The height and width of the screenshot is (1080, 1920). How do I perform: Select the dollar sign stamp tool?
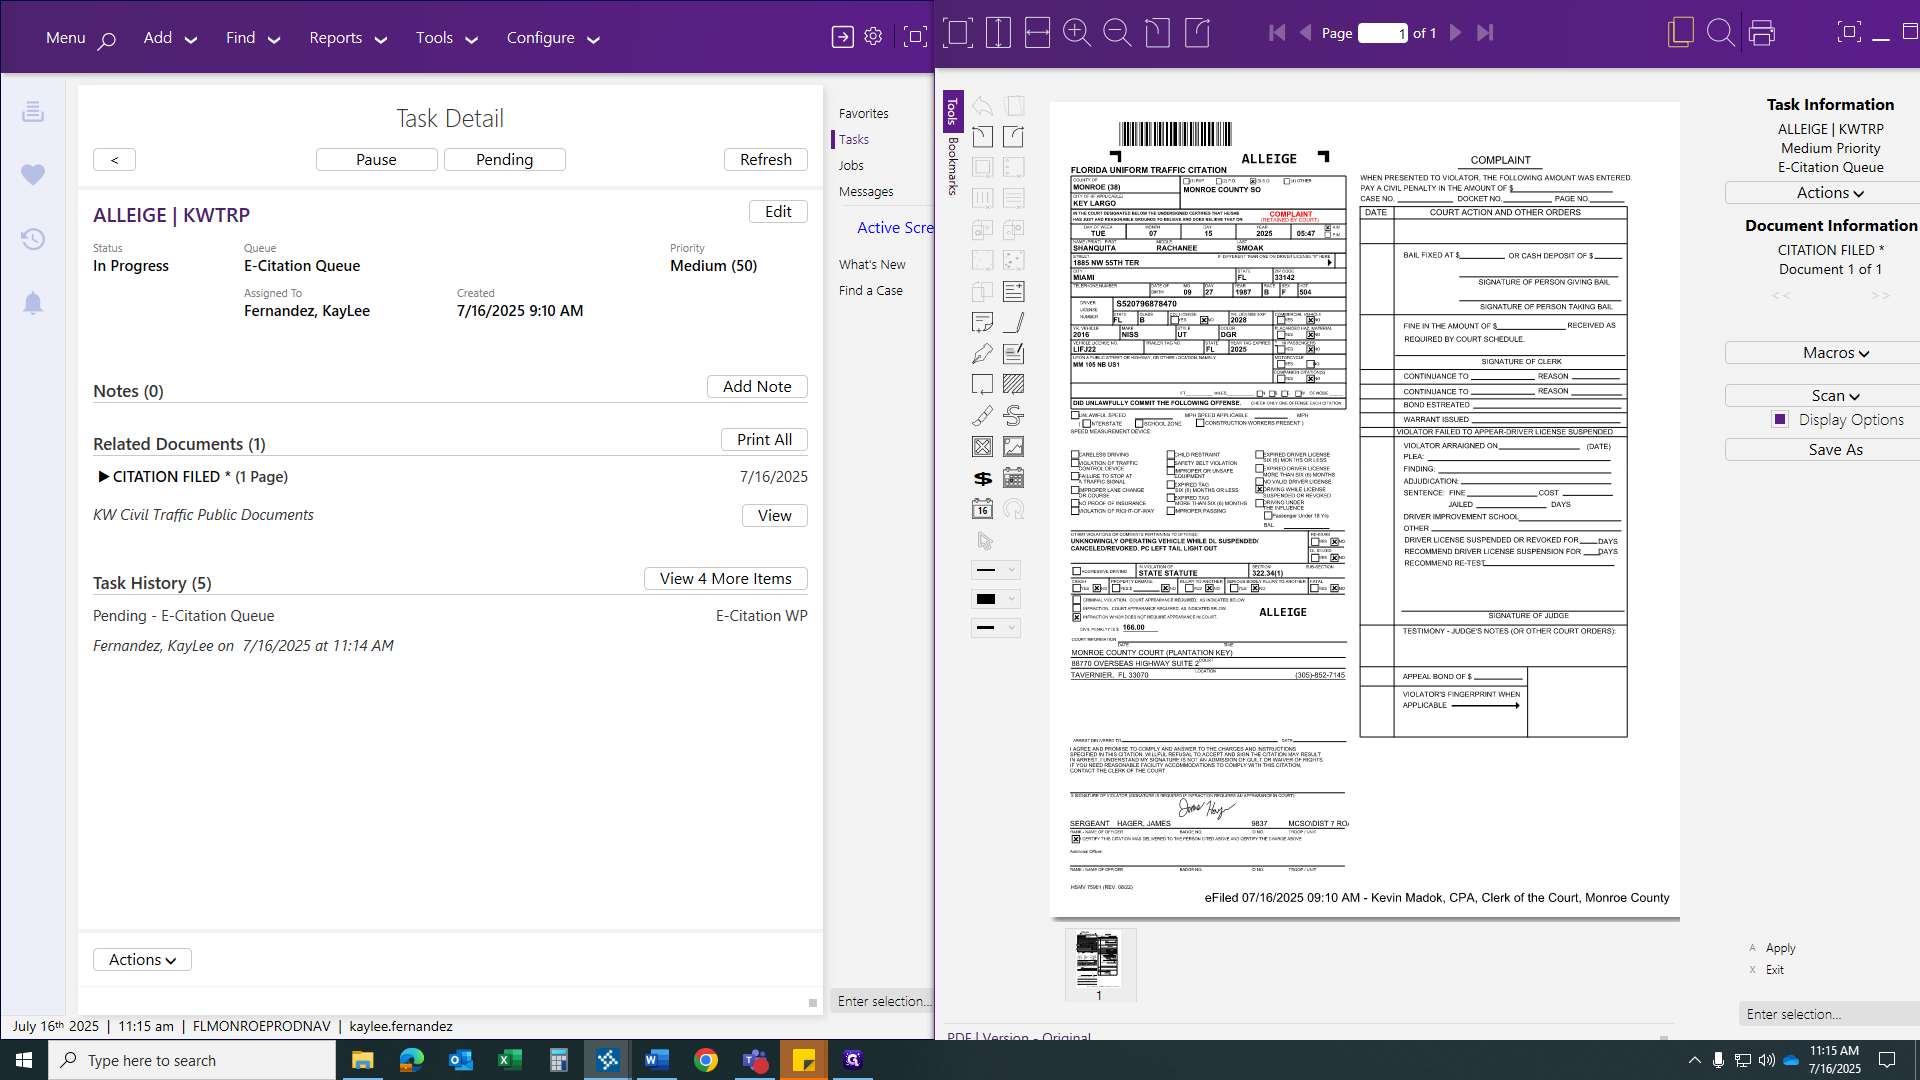[x=983, y=478]
